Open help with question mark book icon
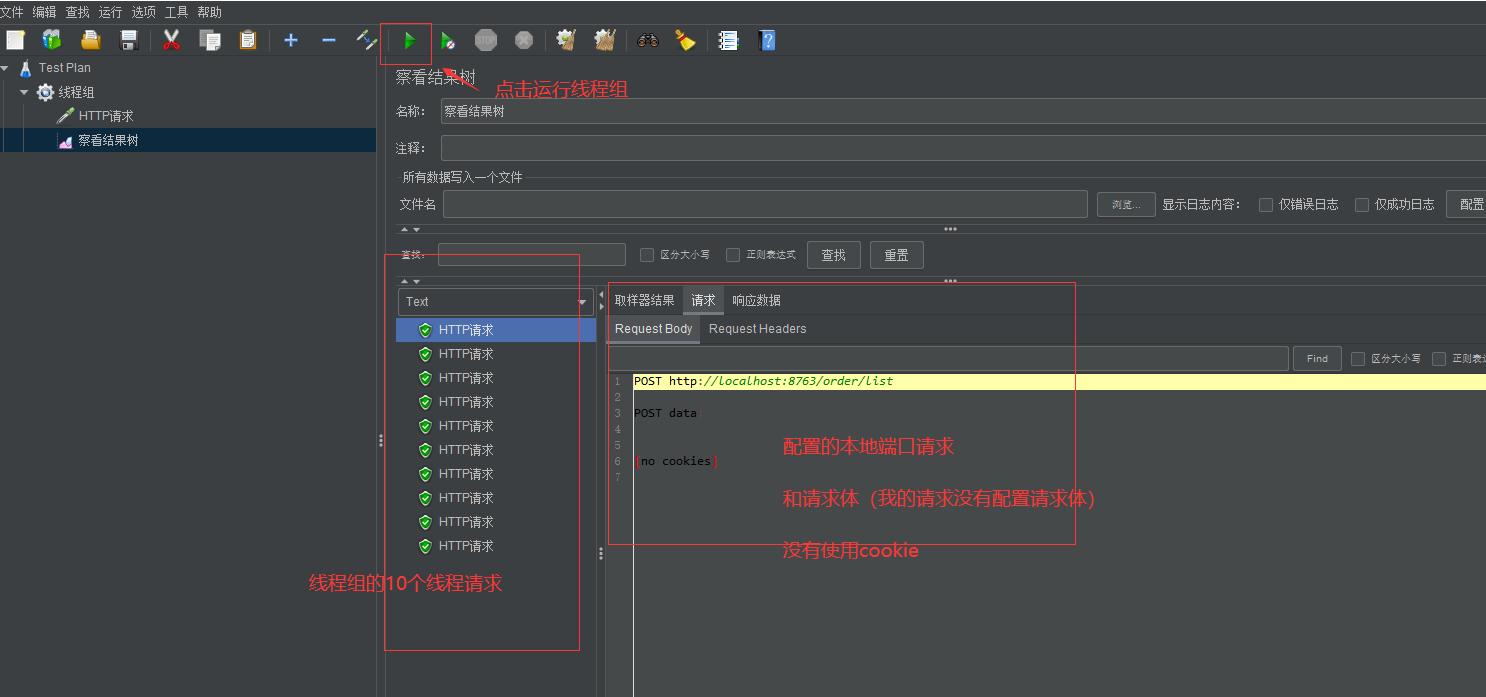This screenshot has width=1486, height=697. click(x=767, y=40)
